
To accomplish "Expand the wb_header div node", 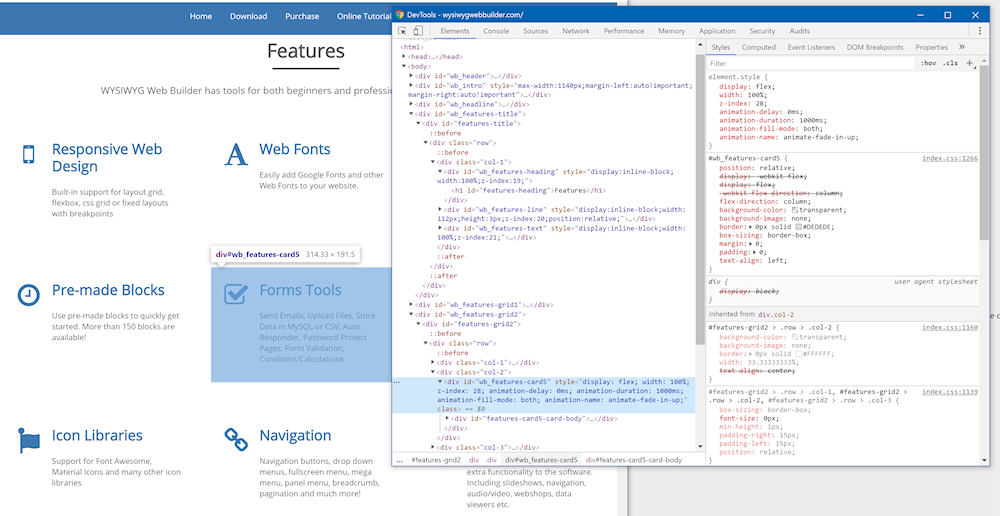I will pyautogui.click(x=411, y=75).
